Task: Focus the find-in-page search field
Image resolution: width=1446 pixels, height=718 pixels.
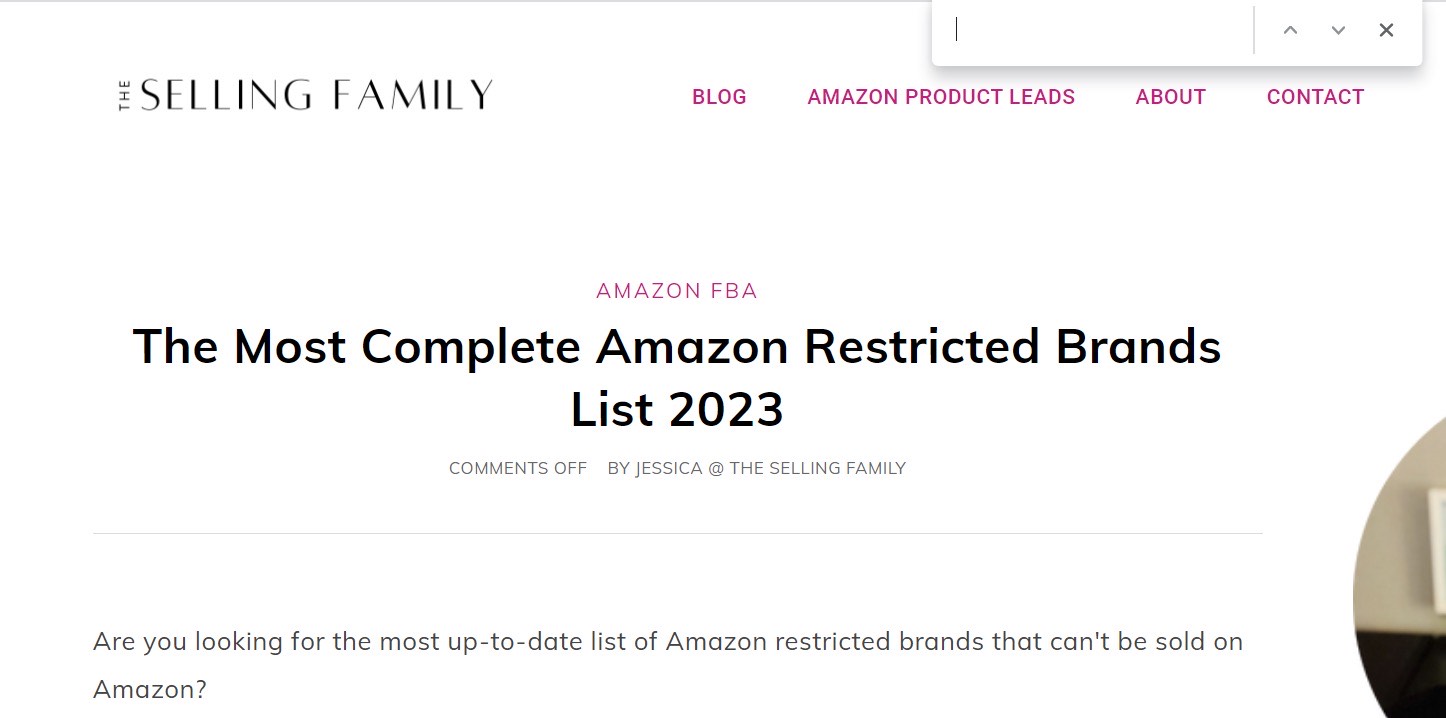Action: pos(1100,30)
